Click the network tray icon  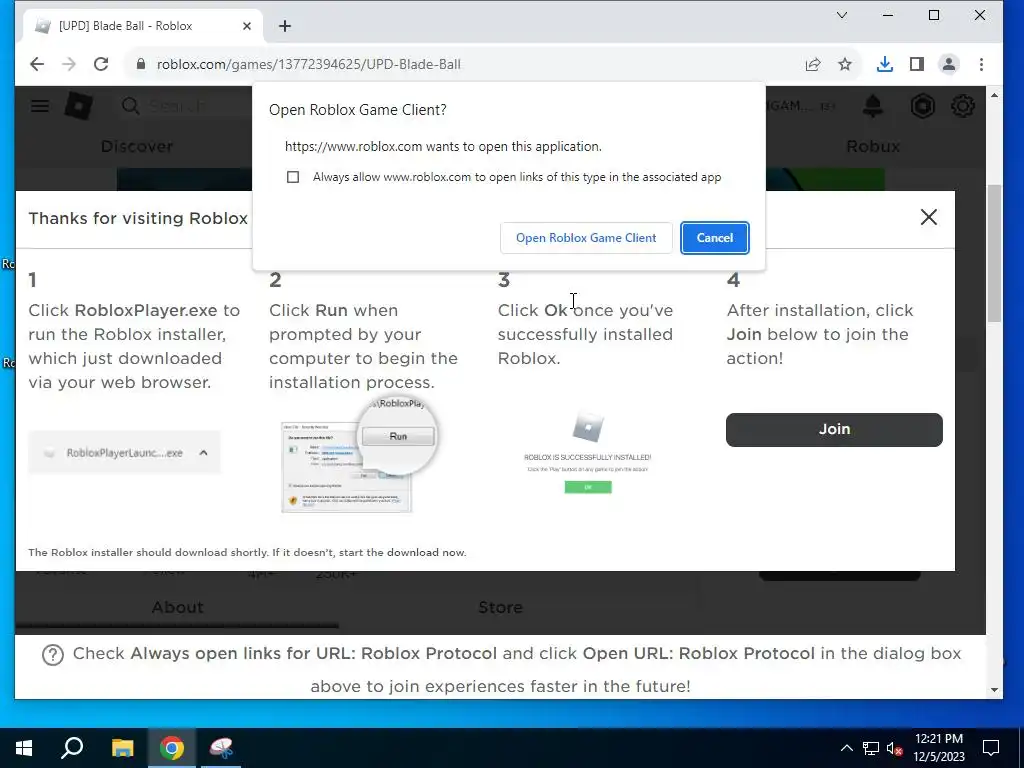(871, 748)
